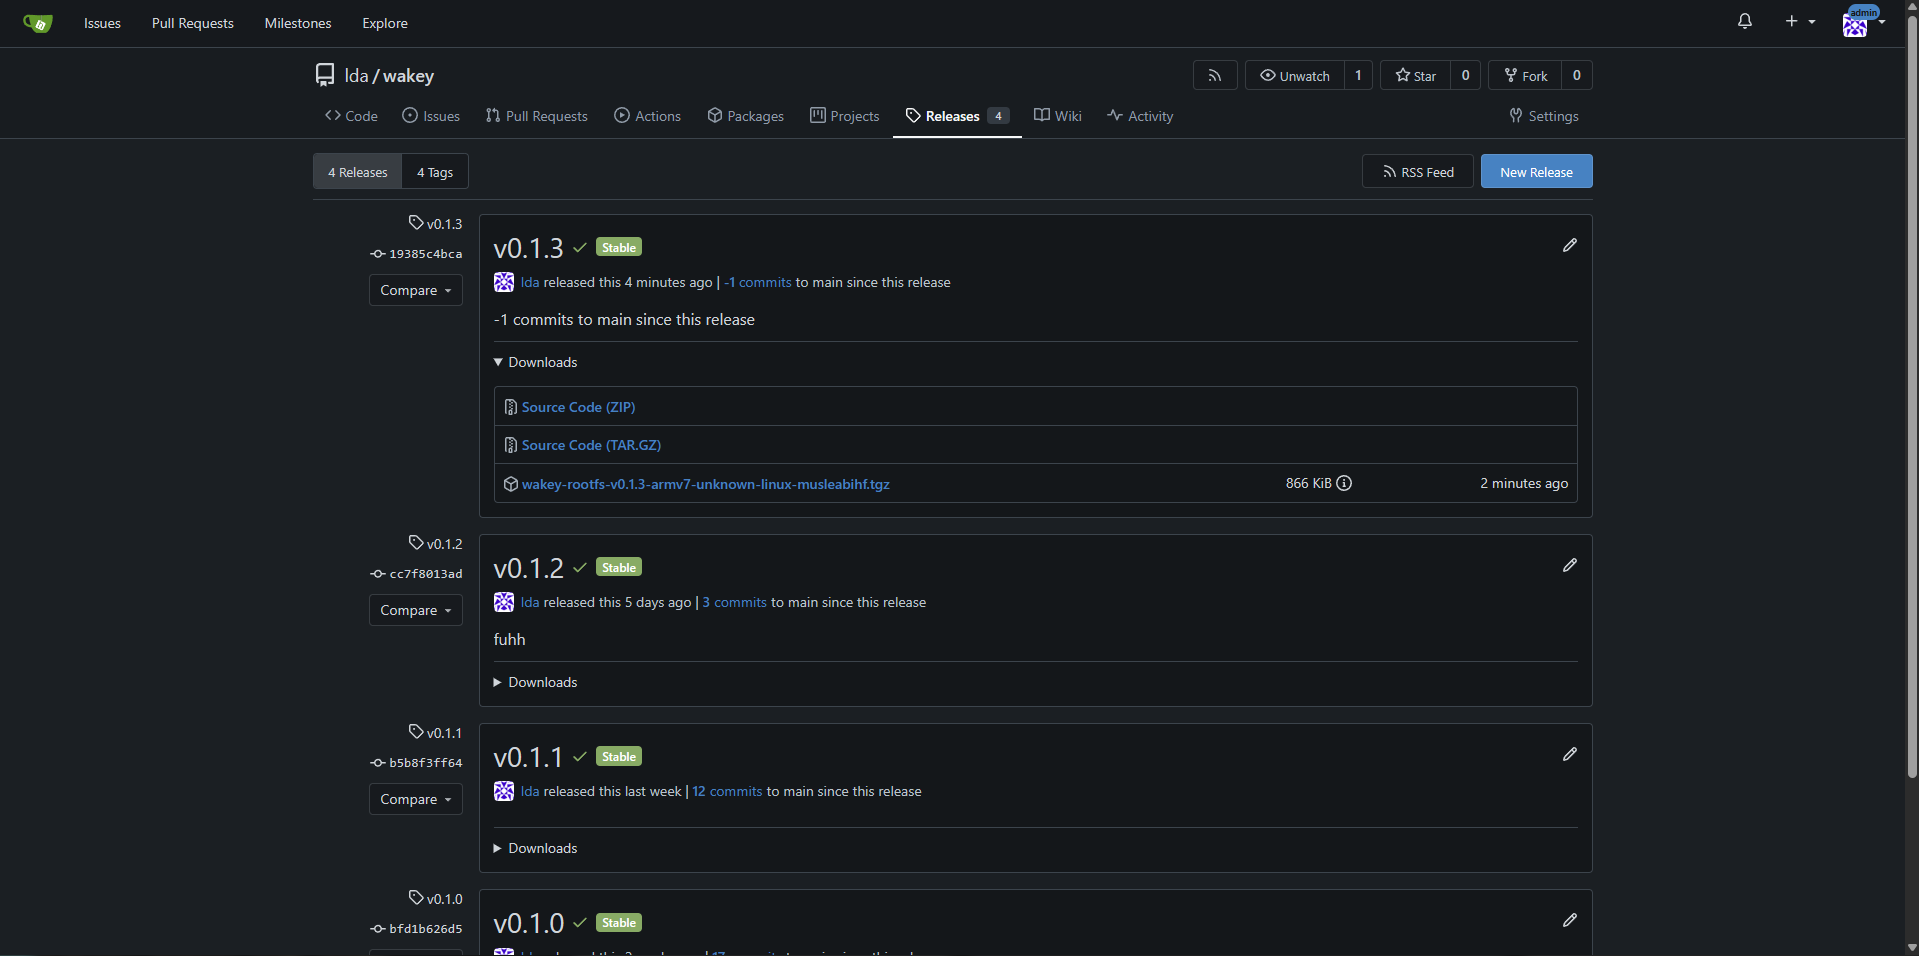Switch to the 4 Tags tab
This screenshot has height=956, width=1919.
coord(435,172)
